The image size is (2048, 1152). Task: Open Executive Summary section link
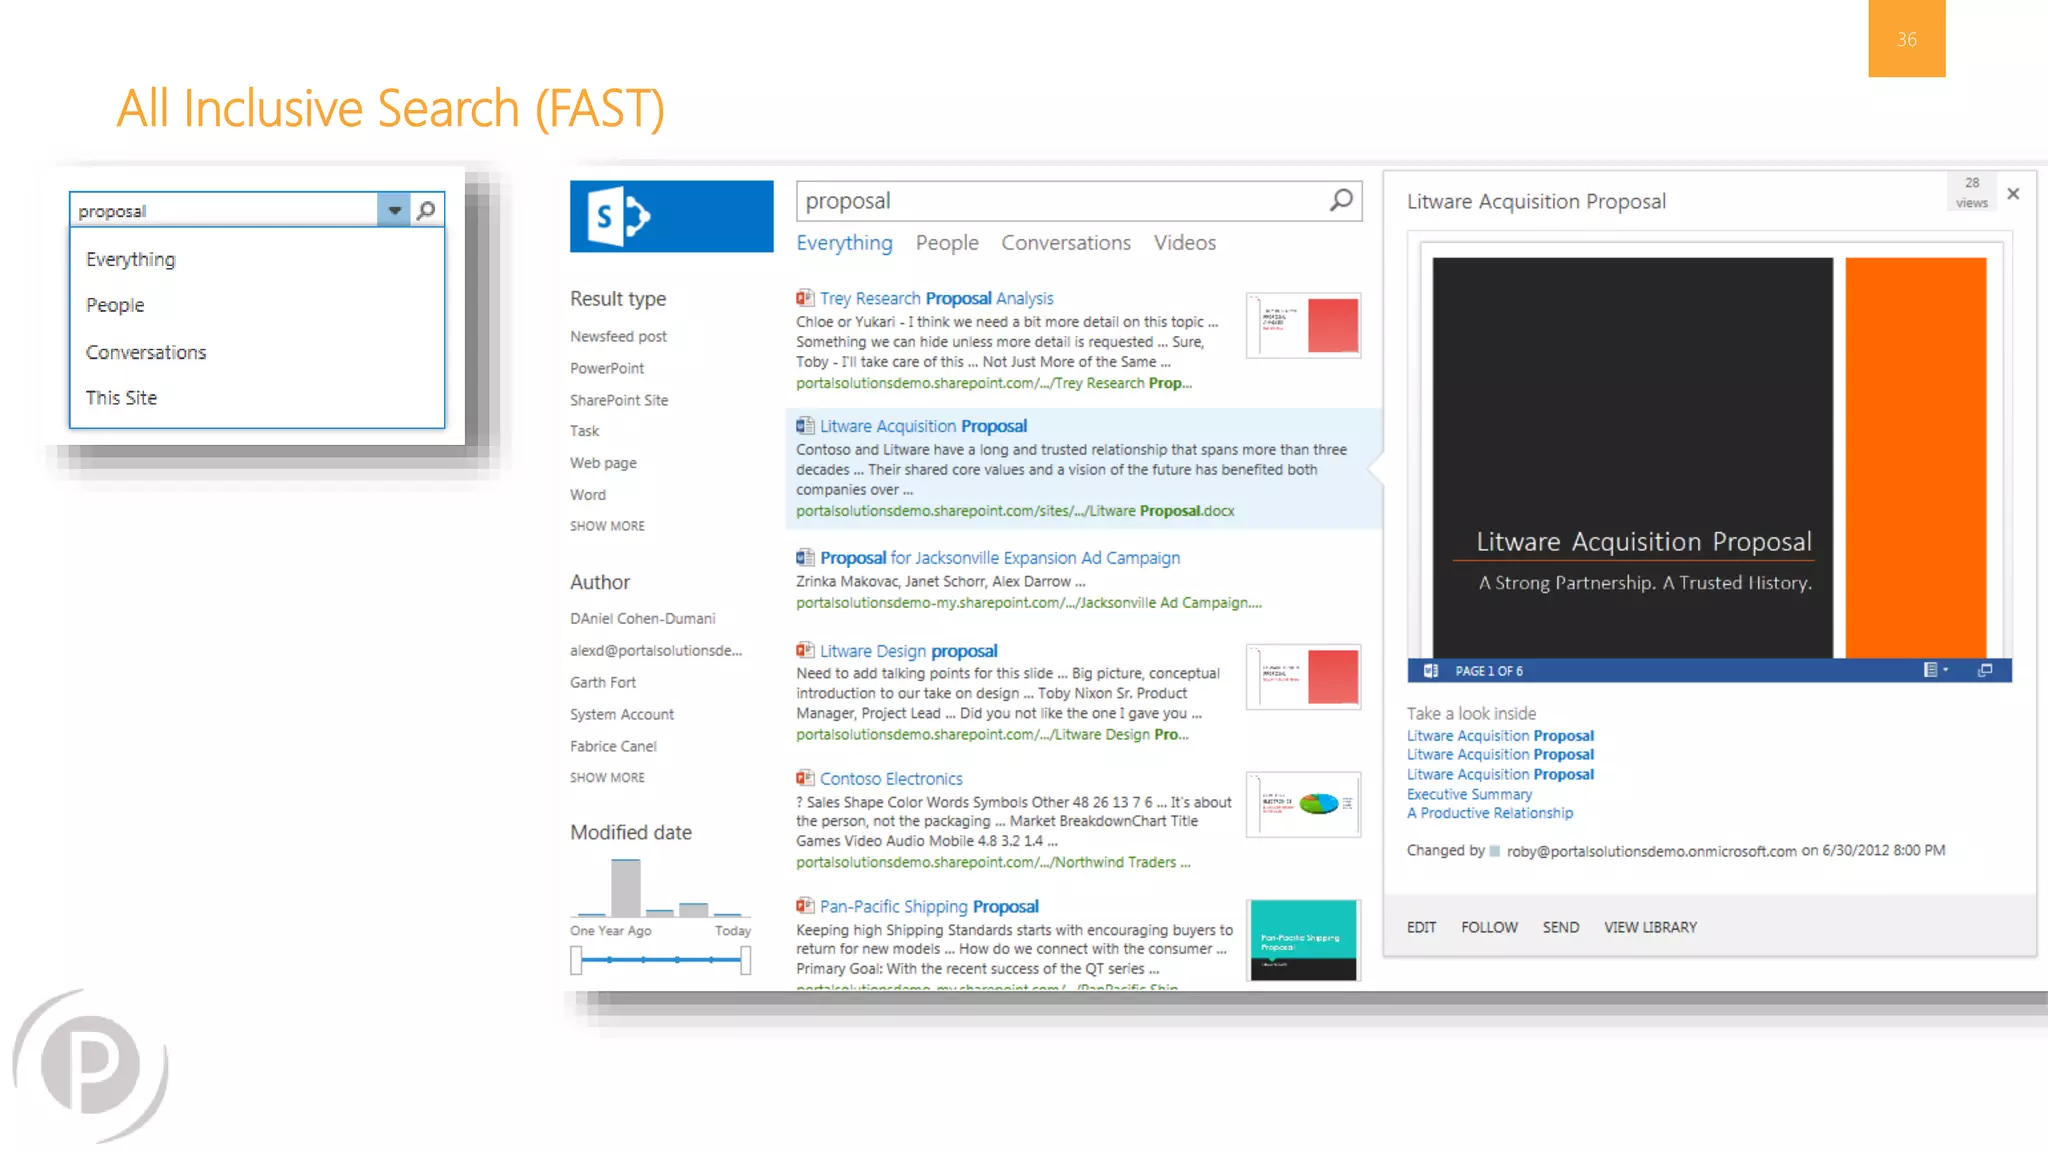[x=1469, y=794]
